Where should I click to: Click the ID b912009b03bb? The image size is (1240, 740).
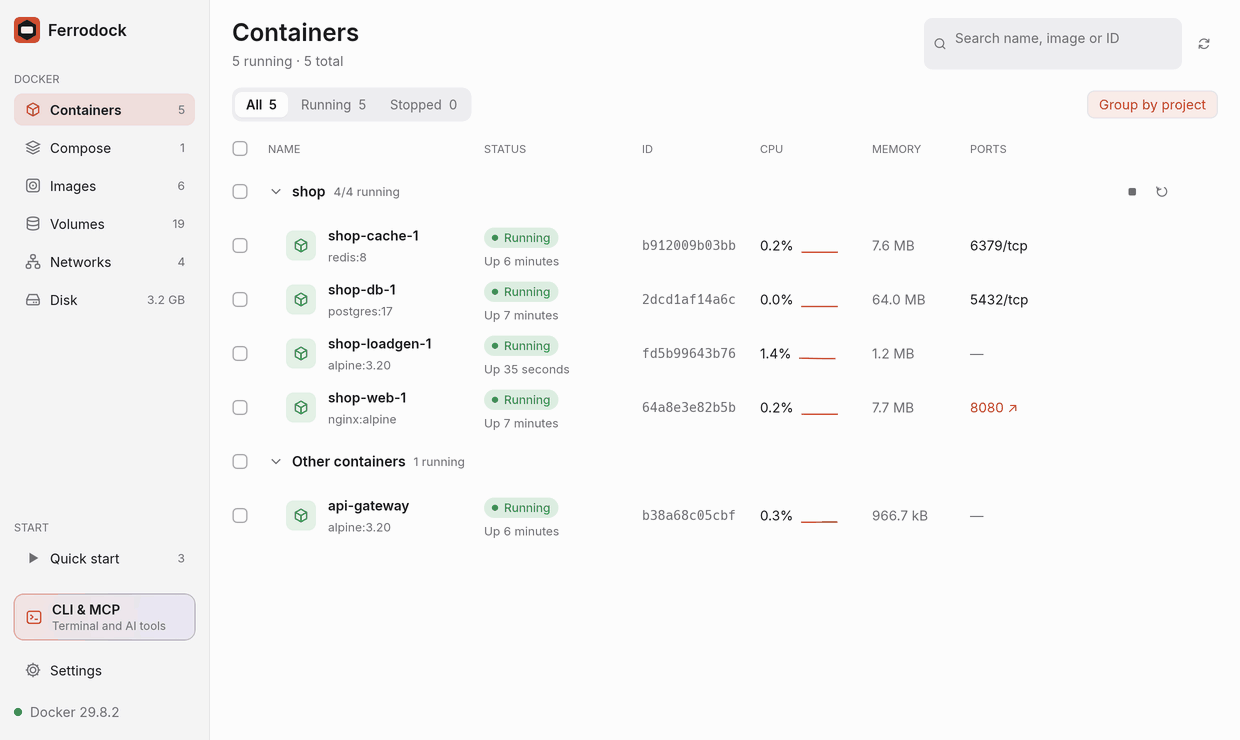click(x=689, y=245)
